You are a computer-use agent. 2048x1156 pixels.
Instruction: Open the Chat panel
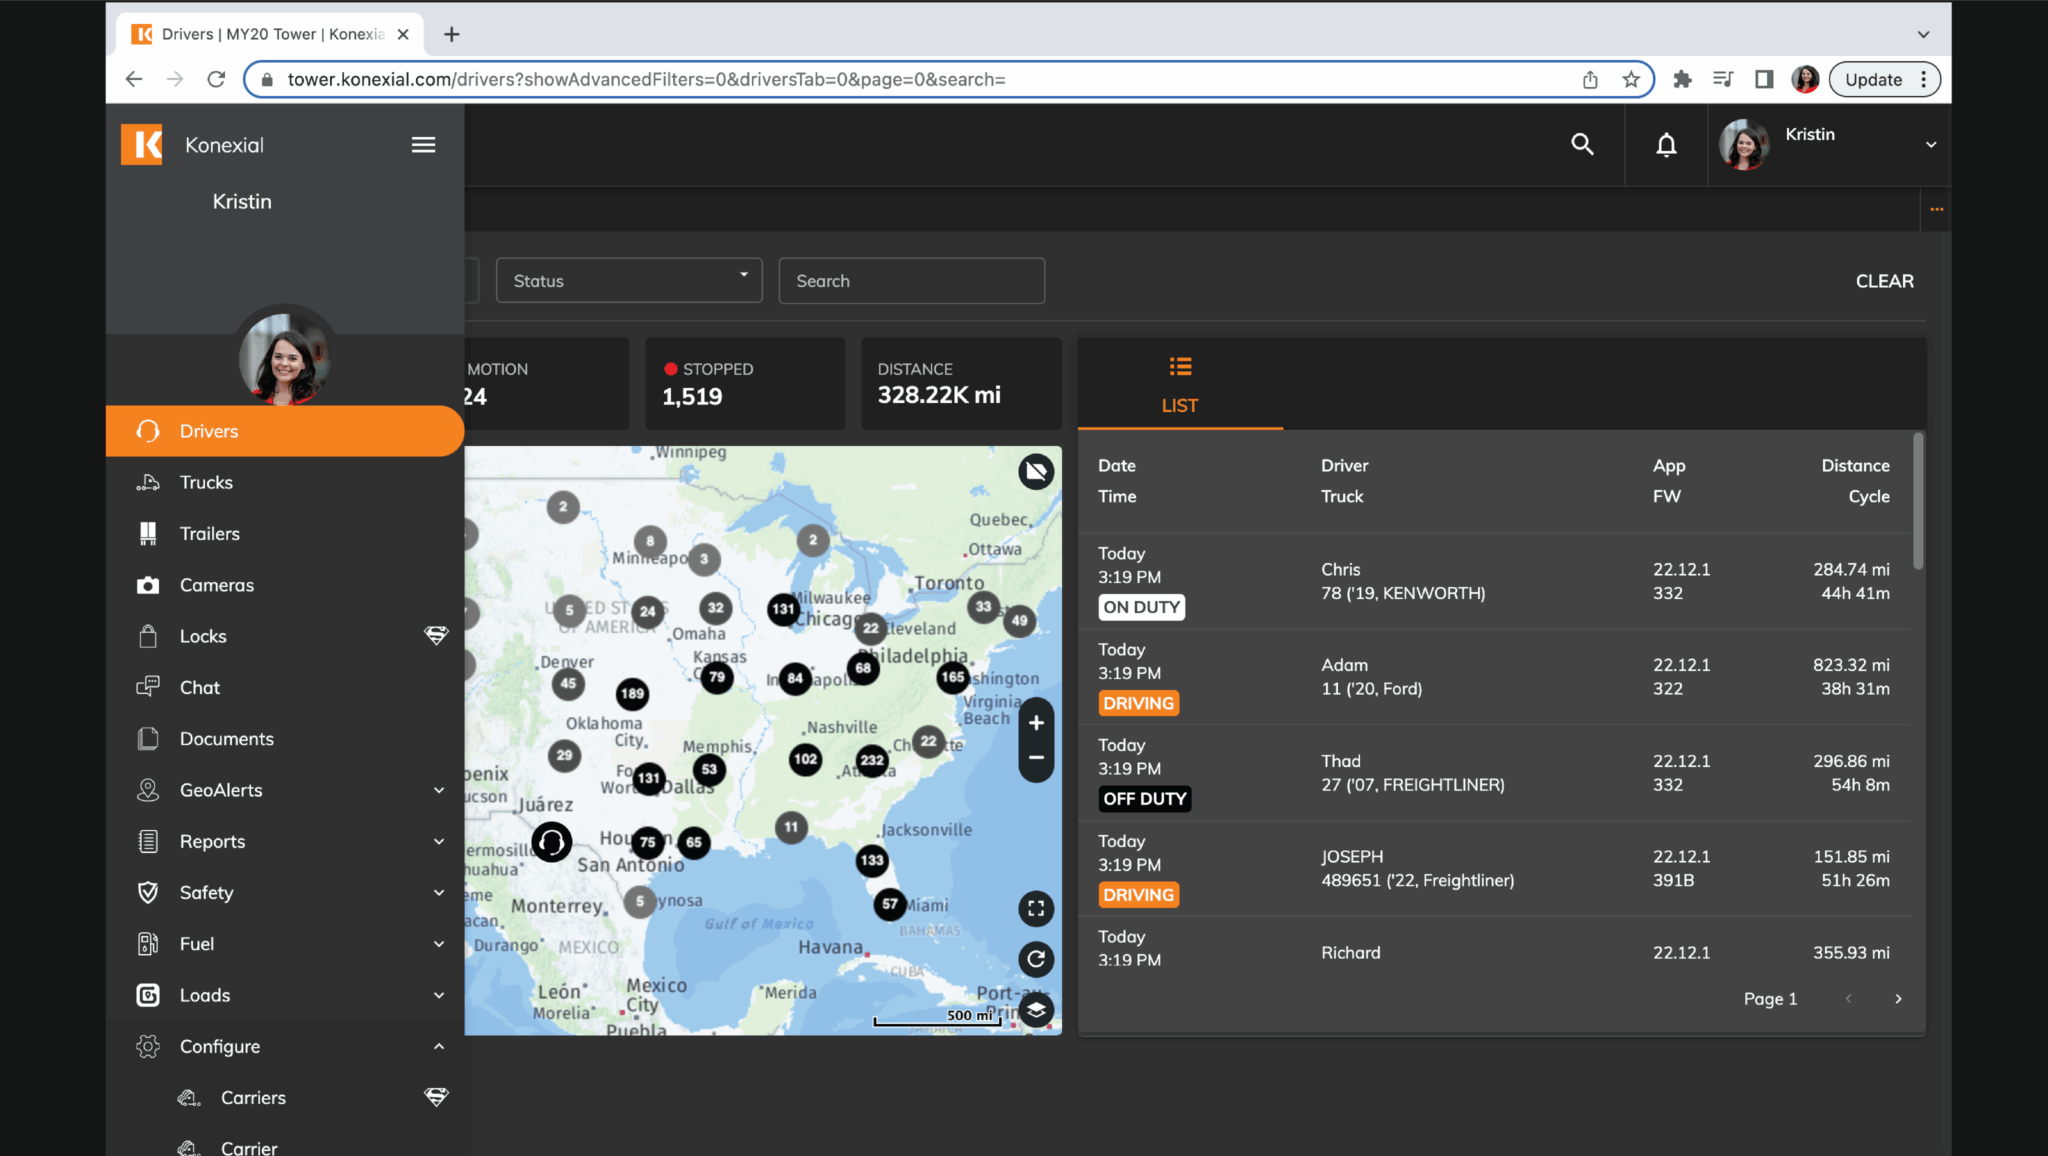pos(199,687)
